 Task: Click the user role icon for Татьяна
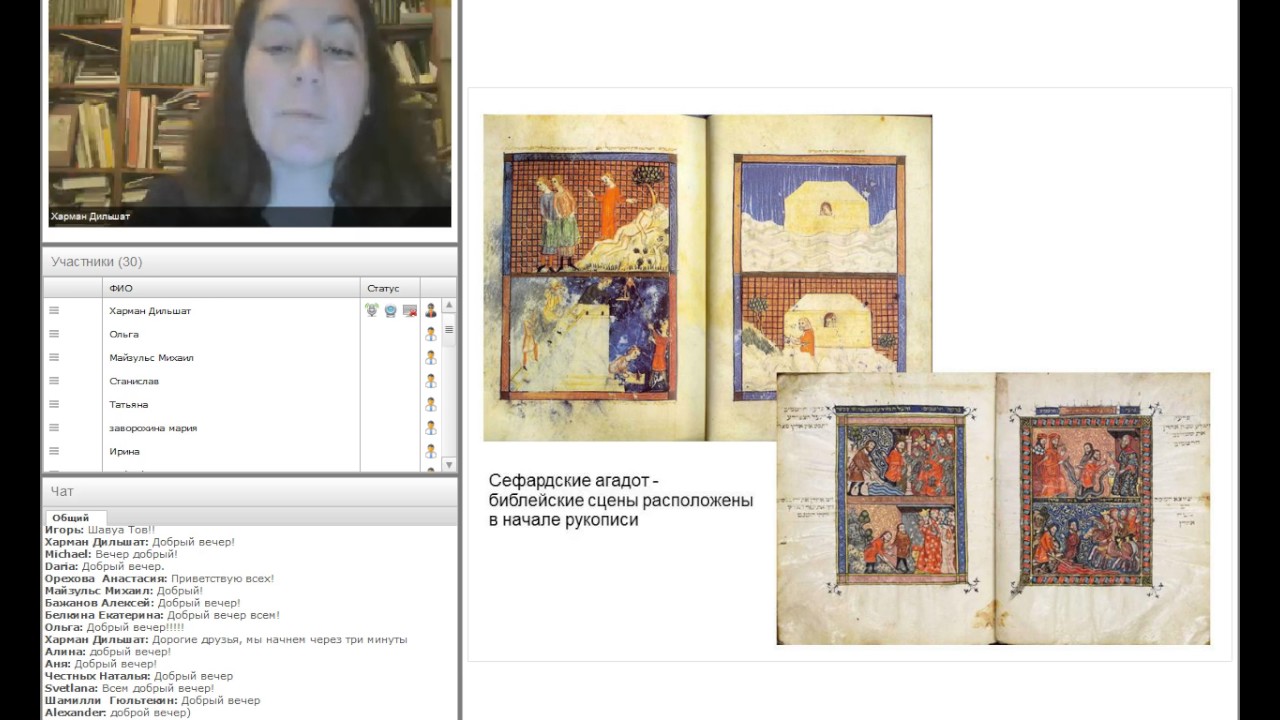click(431, 405)
